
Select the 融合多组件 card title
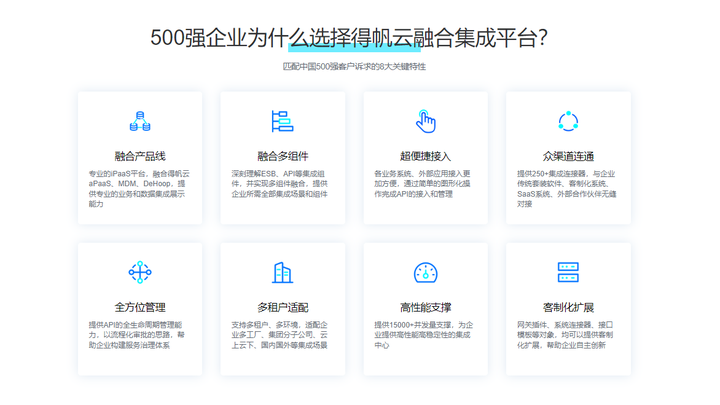[x=282, y=156]
